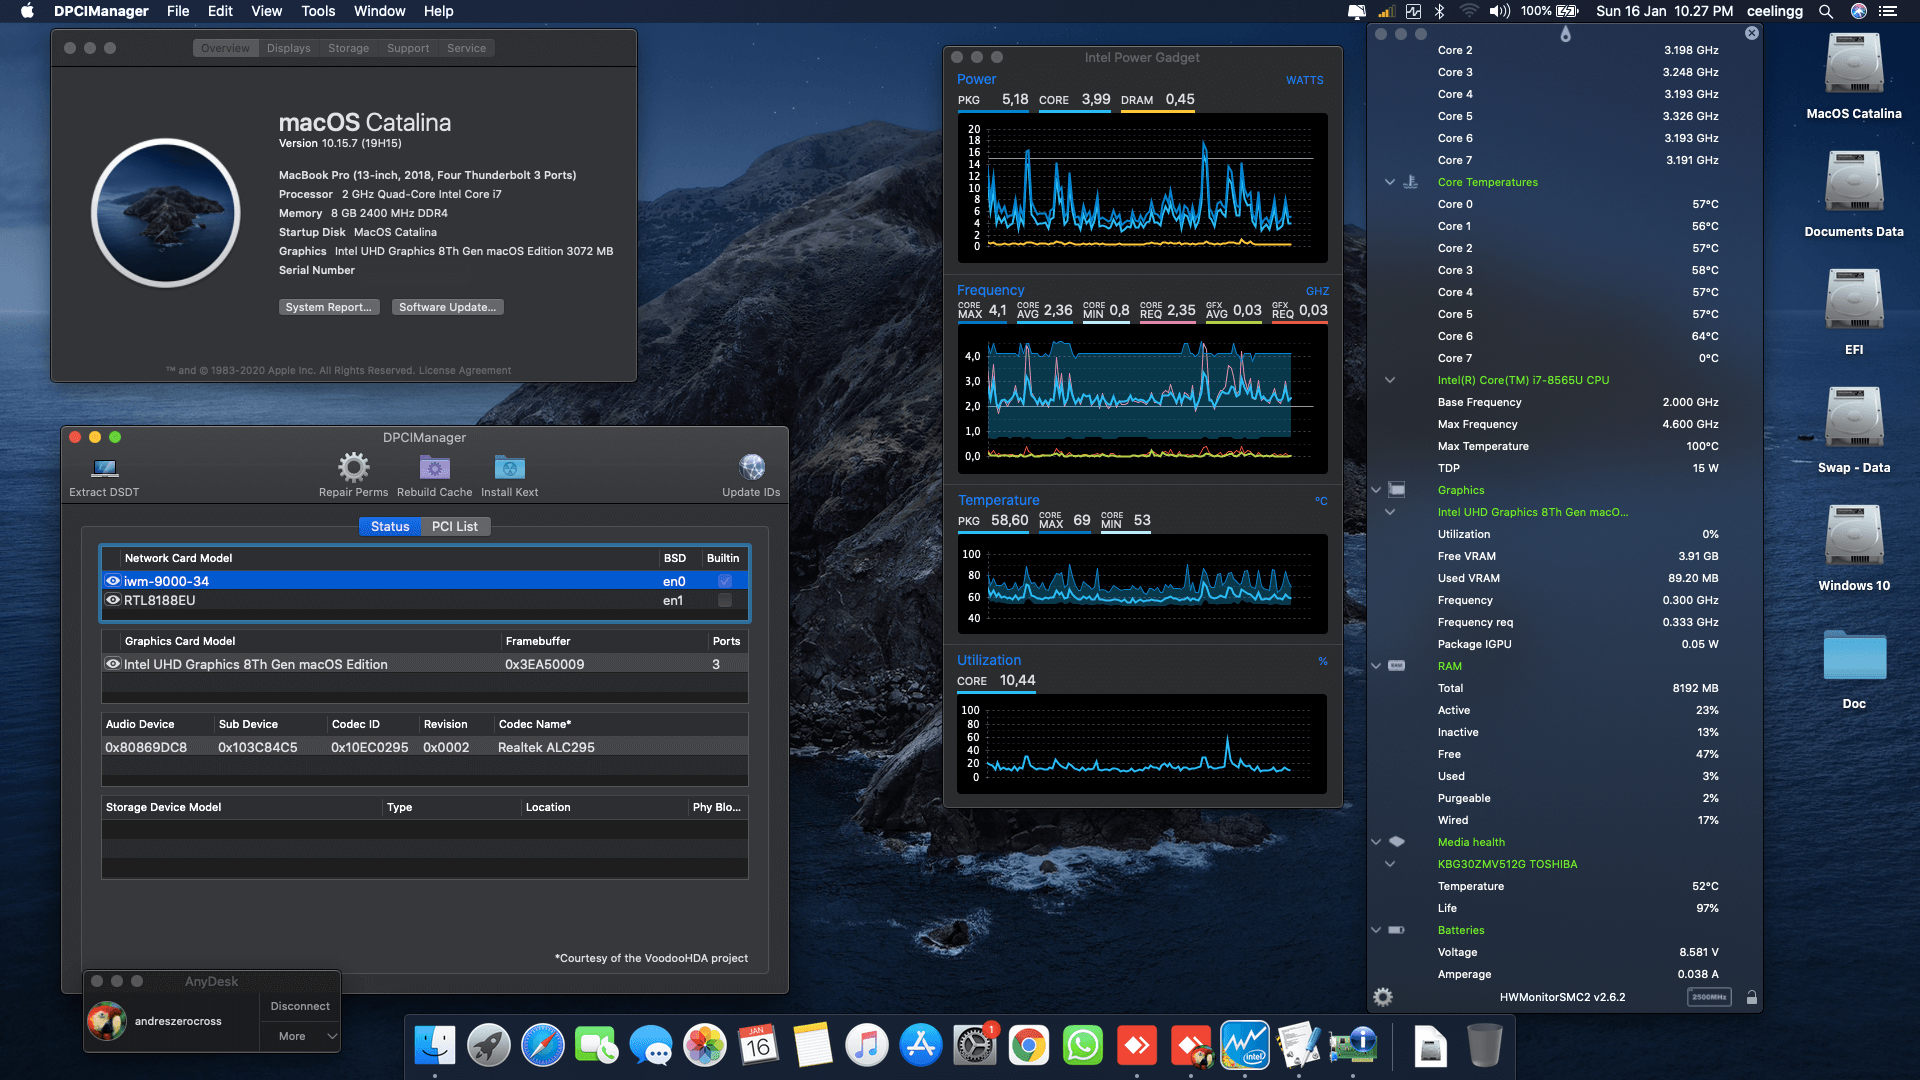The width and height of the screenshot is (1920, 1080).
Task: Open the Window menu in menu bar
Action: pyautogui.click(x=379, y=11)
